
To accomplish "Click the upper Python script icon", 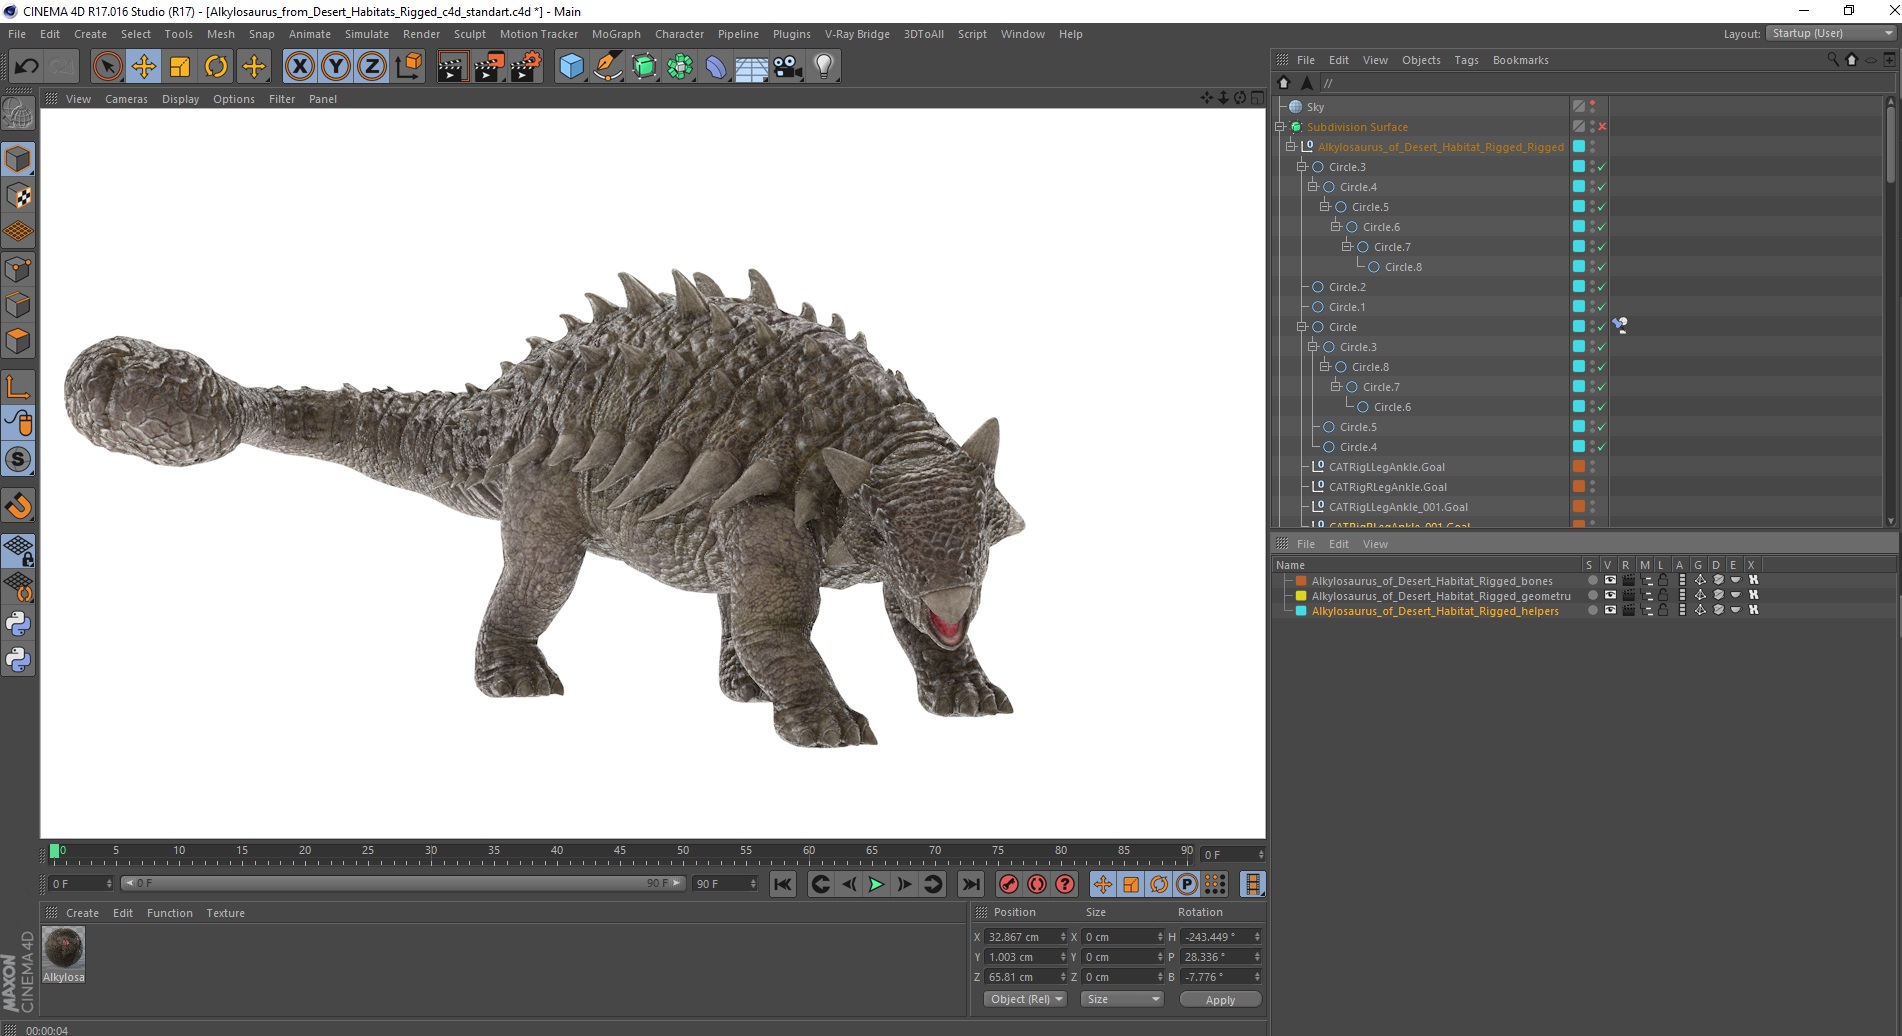I will click(18, 624).
